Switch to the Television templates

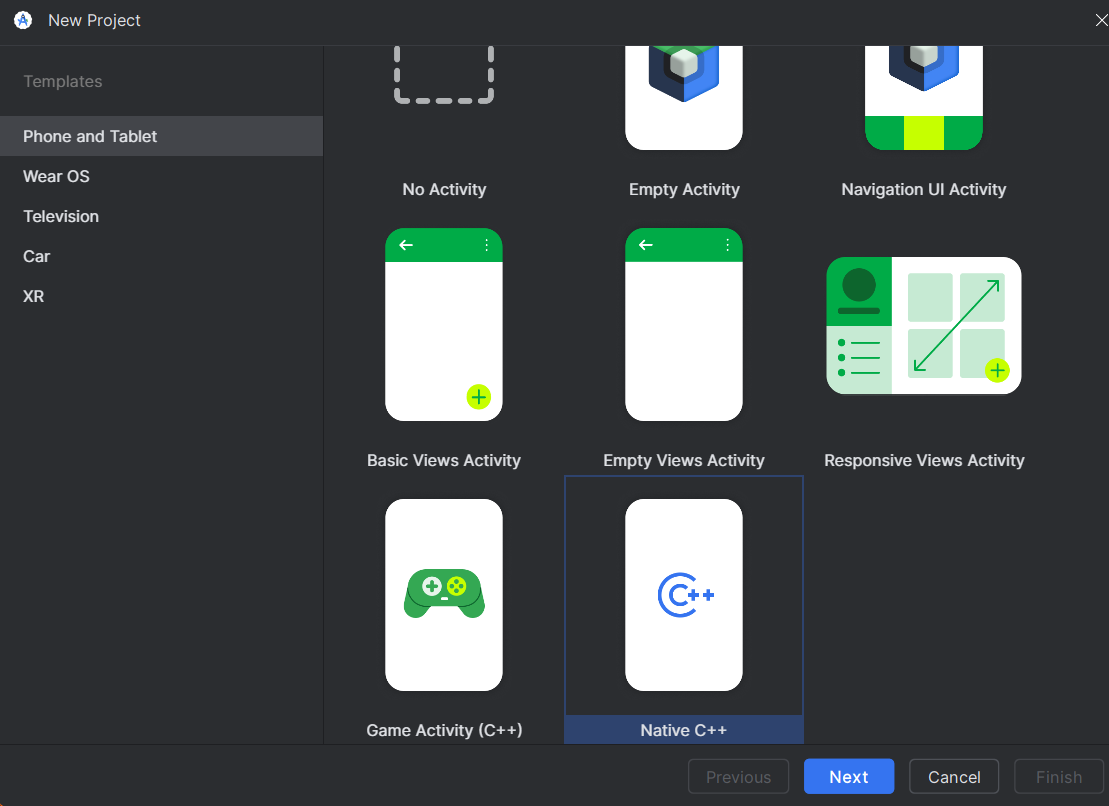(x=61, y=216)
